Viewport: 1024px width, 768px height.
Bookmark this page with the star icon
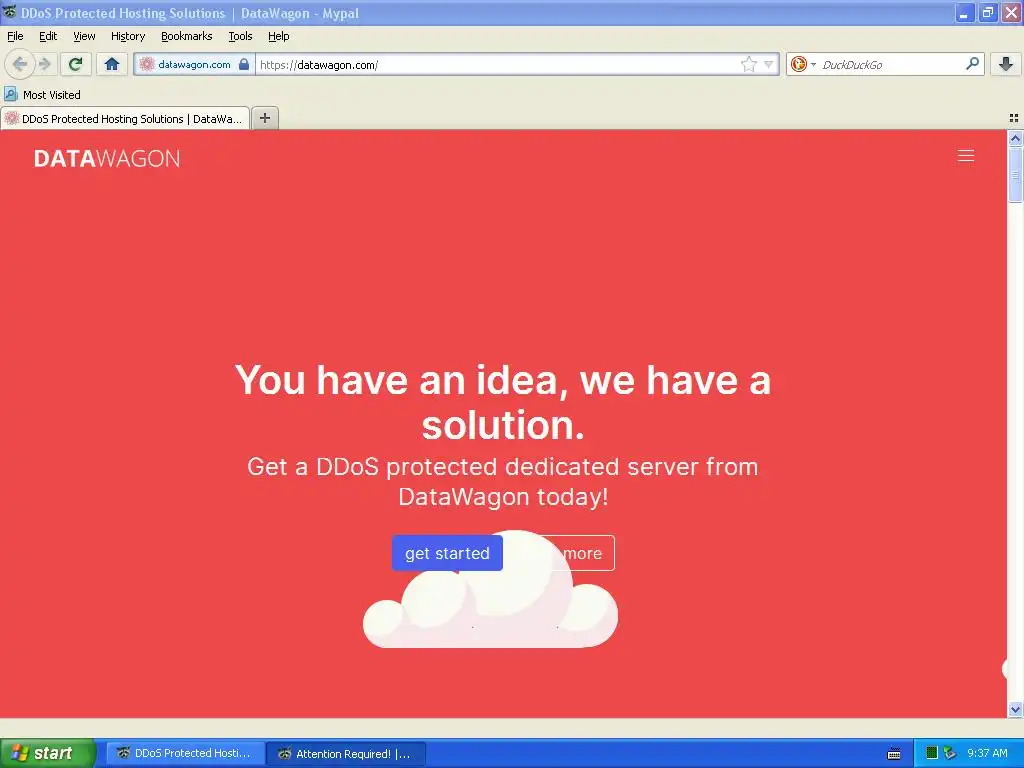pyautogui.click(x=748, y=64)
